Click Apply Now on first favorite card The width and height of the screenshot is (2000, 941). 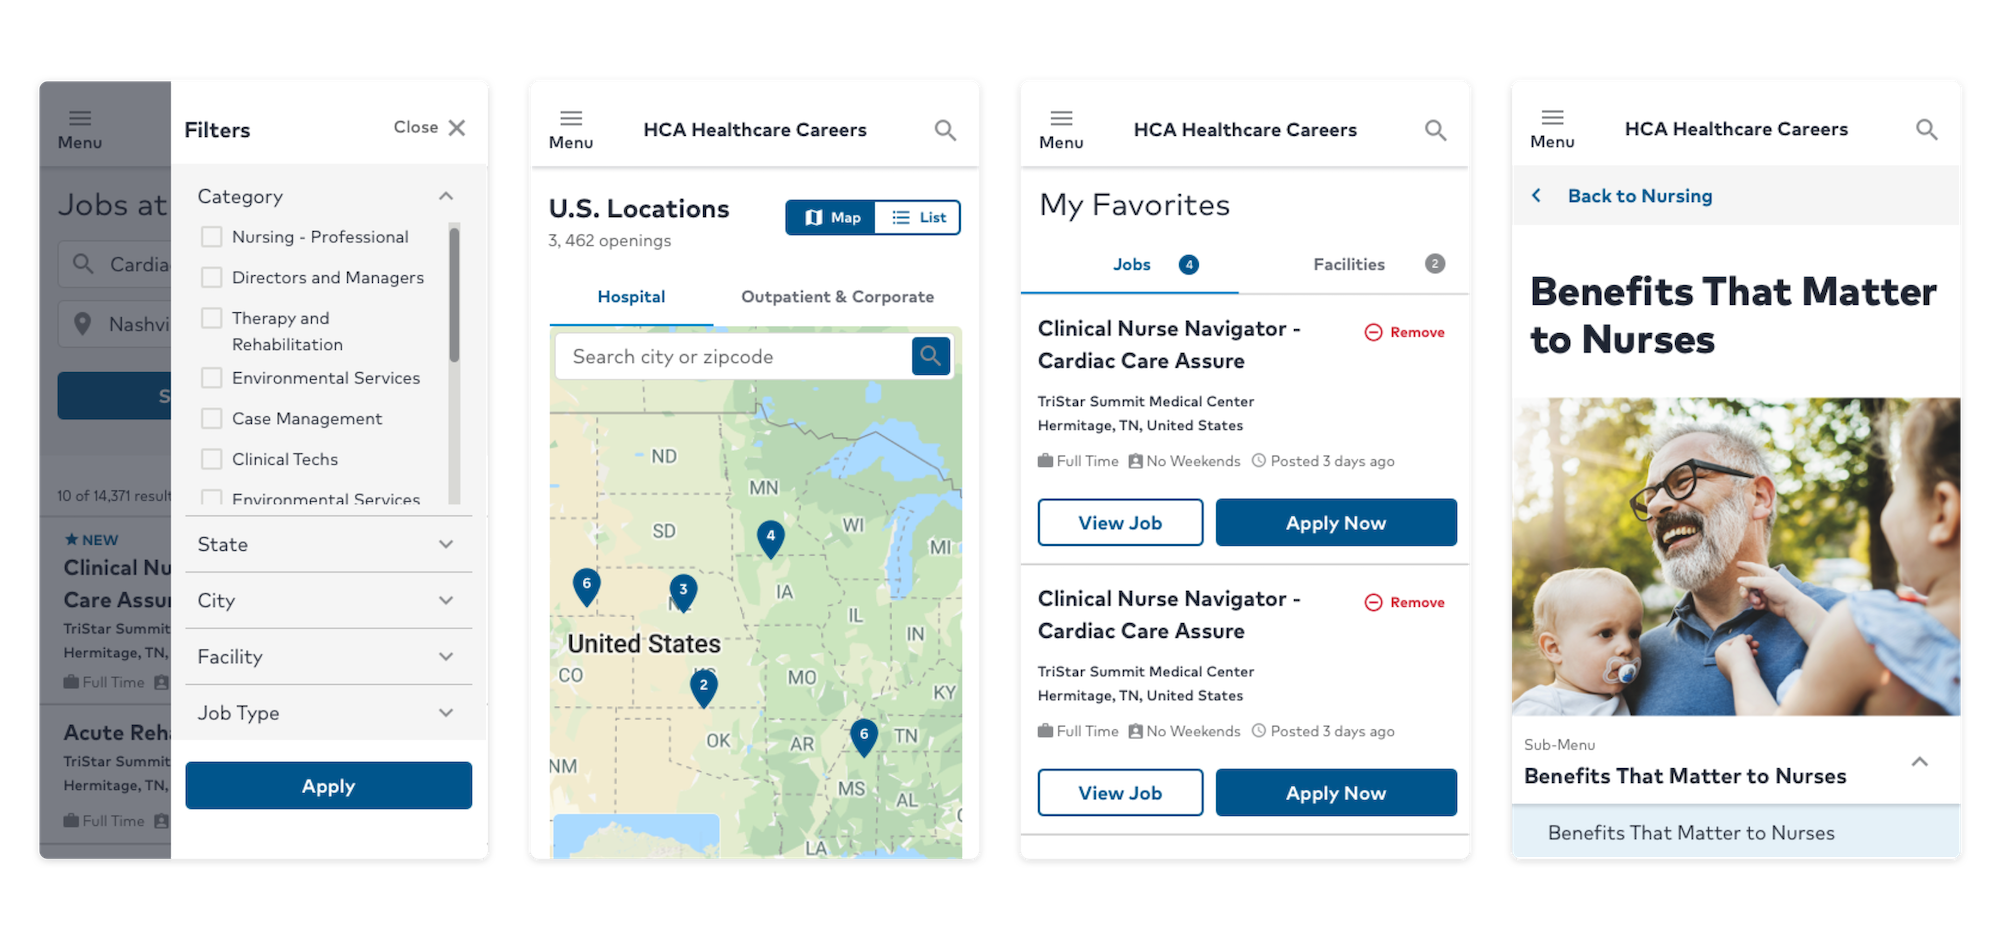tap(1336, 523)
